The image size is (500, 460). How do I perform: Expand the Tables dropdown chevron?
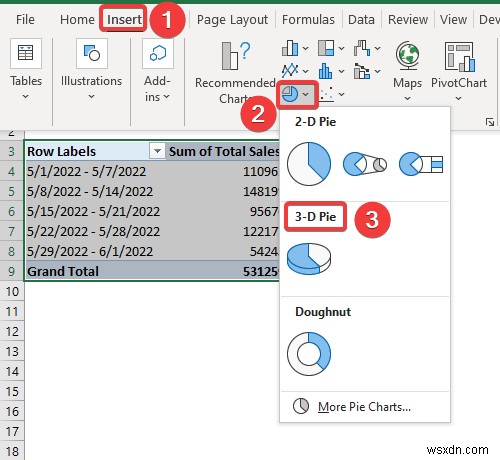[x=26, y=97]
